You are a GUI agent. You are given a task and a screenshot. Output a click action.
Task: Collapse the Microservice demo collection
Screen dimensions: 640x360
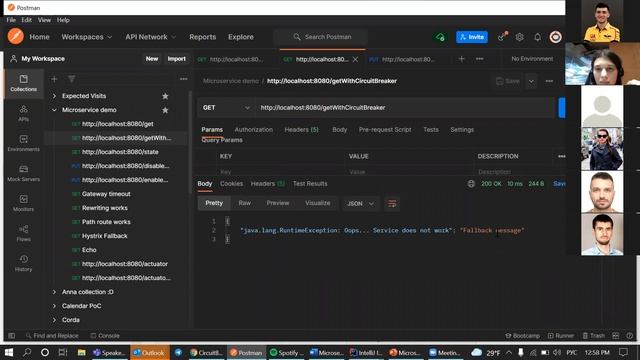[54, 110]
